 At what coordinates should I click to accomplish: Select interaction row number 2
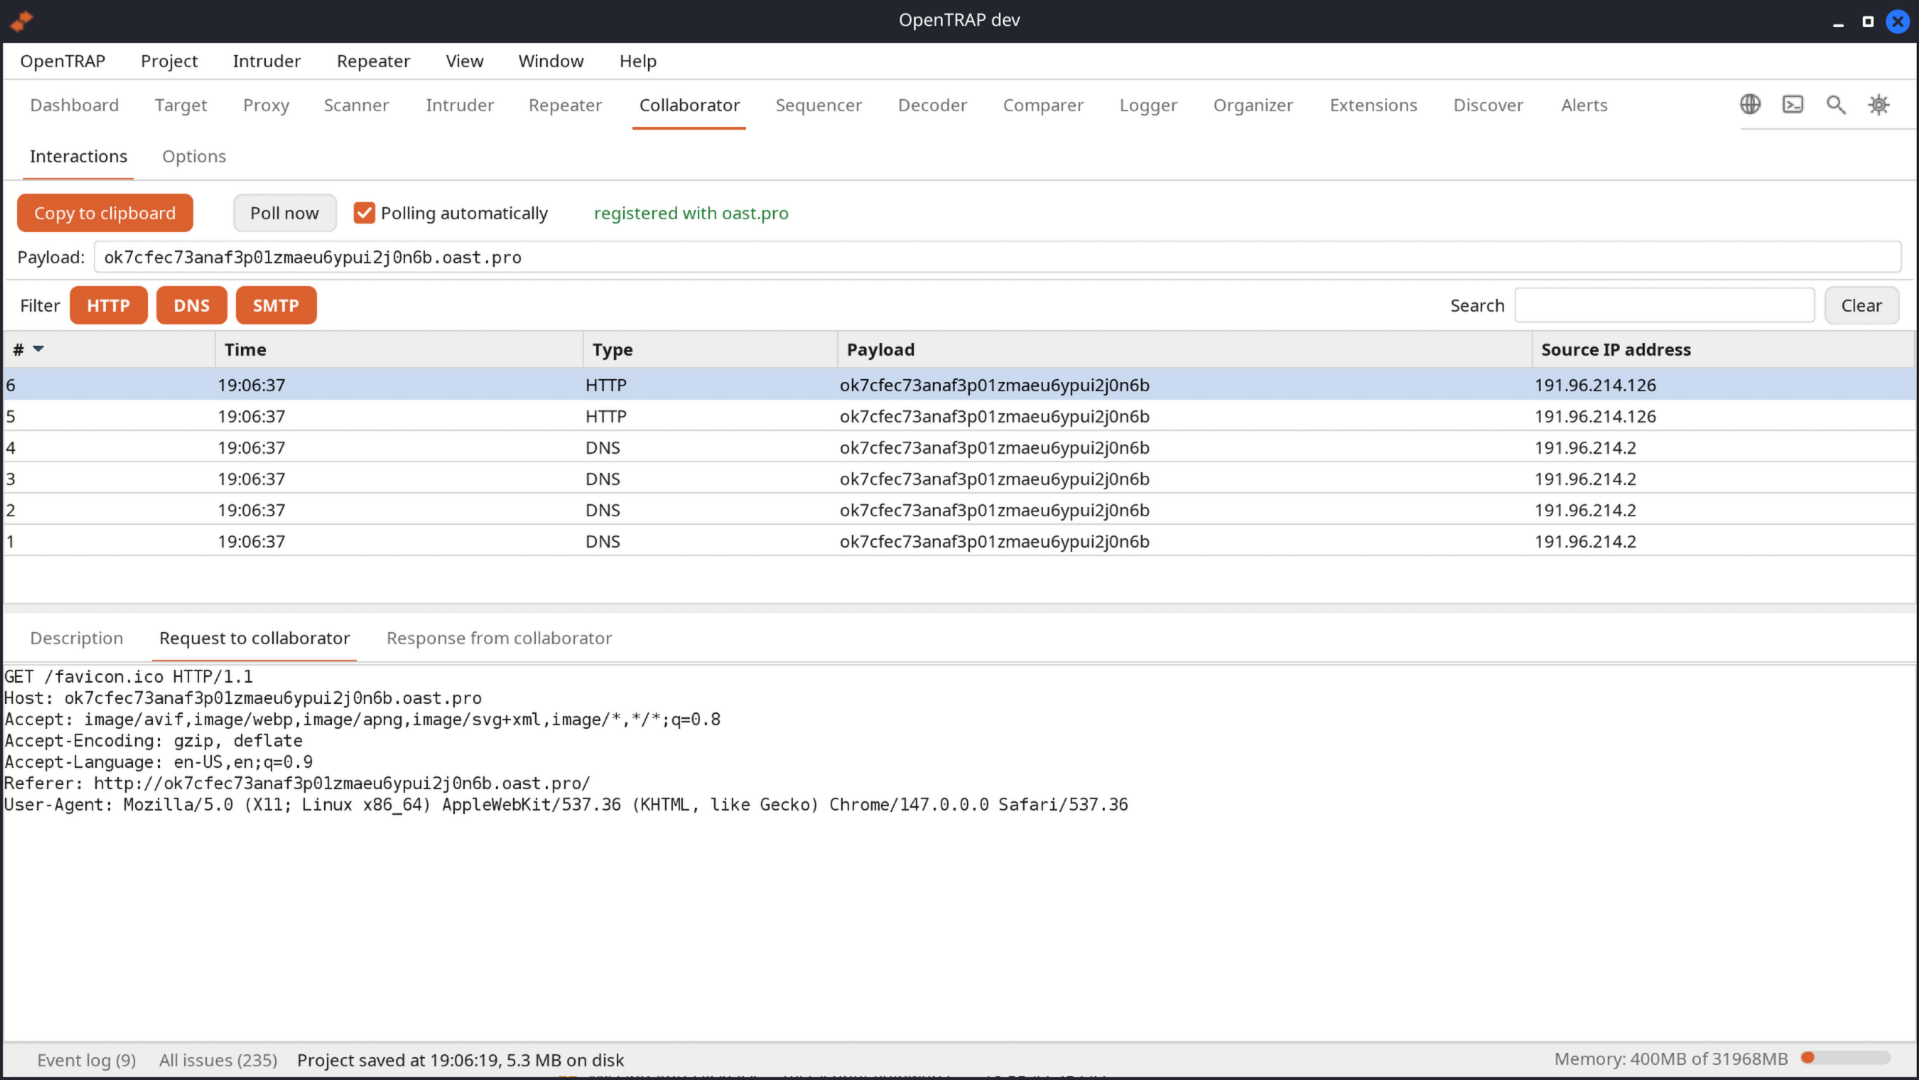click(x=959, y=510)
